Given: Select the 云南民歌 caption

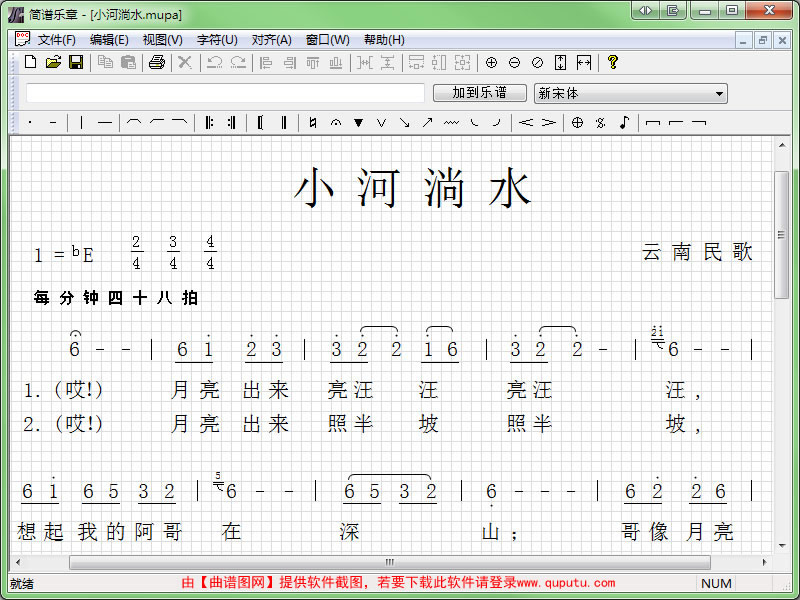Looking at the screenshot, I should [697, 252].
